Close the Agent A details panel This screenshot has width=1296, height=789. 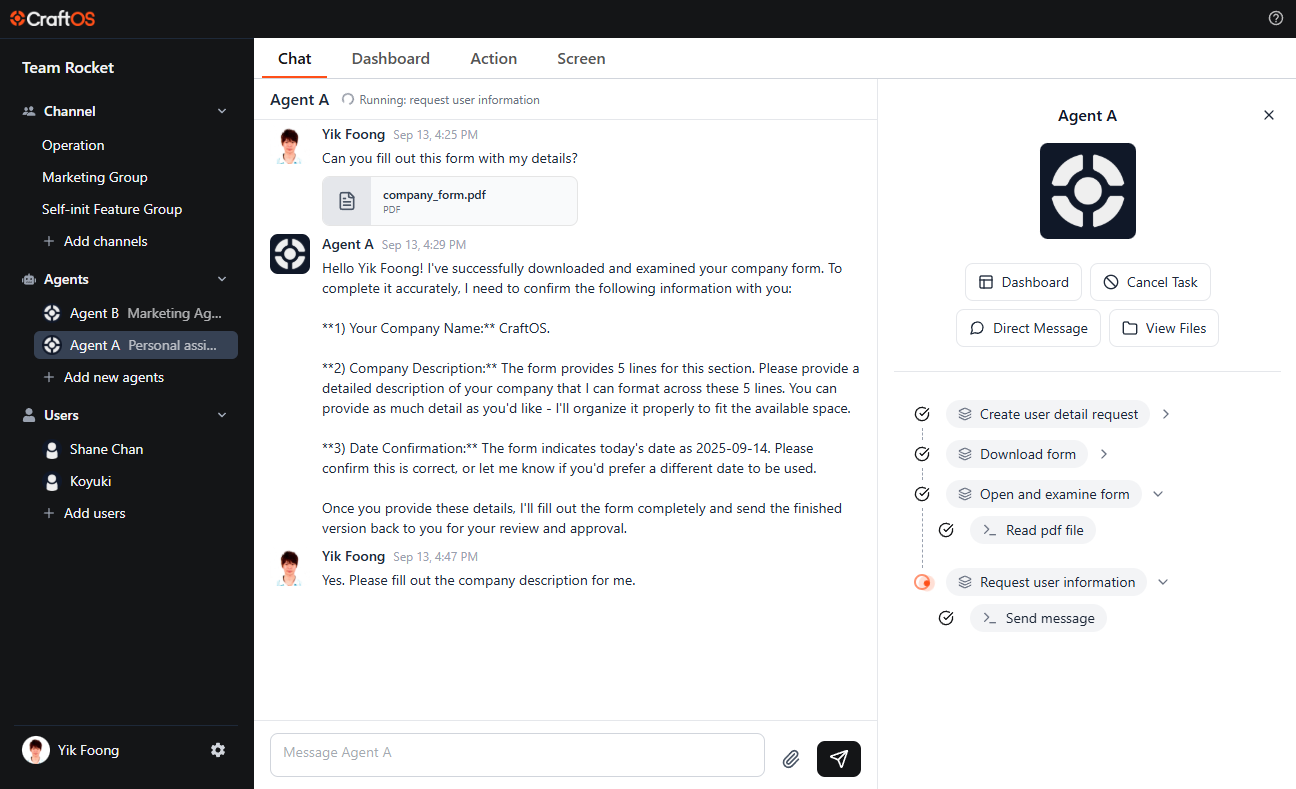[x=1268, y=115]
